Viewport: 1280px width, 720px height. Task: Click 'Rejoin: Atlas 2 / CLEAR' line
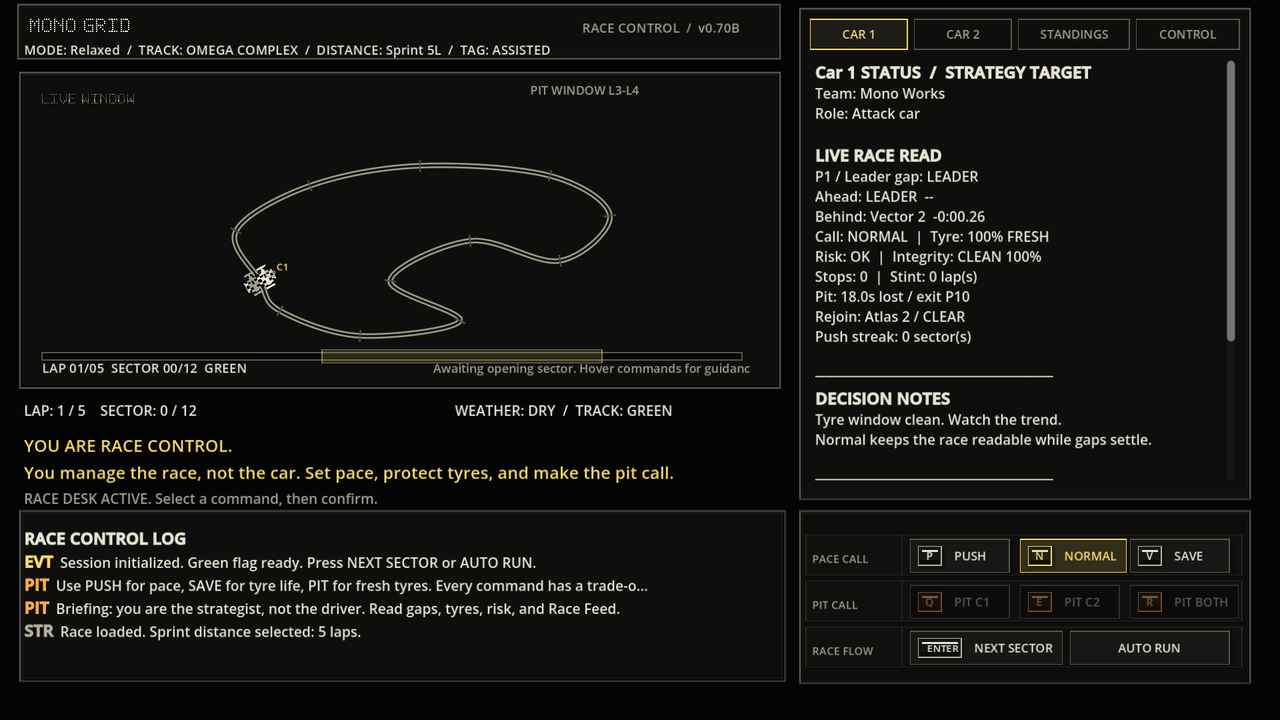tap(890, 317)
